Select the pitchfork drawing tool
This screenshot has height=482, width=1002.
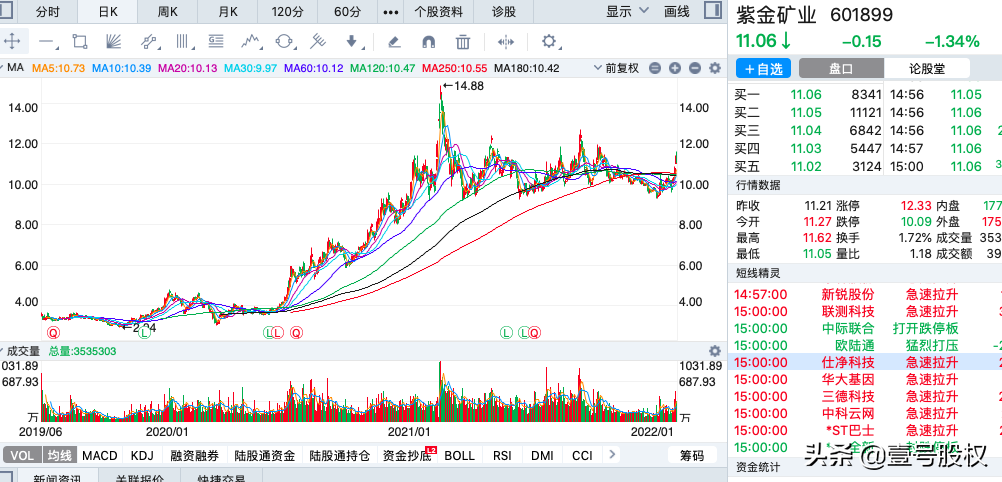click(318, 42)
